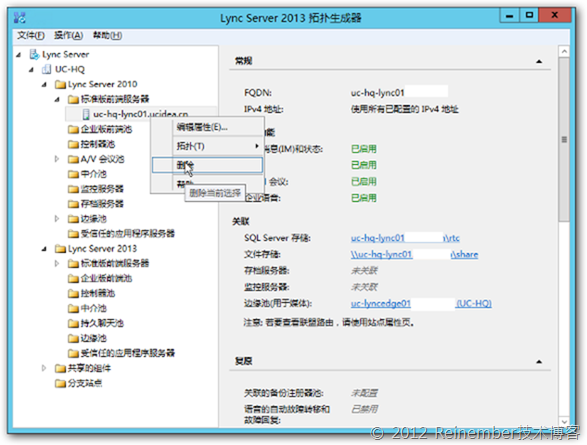
Task: Click the 监控服务器 folder icon
Action: point(73,189)
